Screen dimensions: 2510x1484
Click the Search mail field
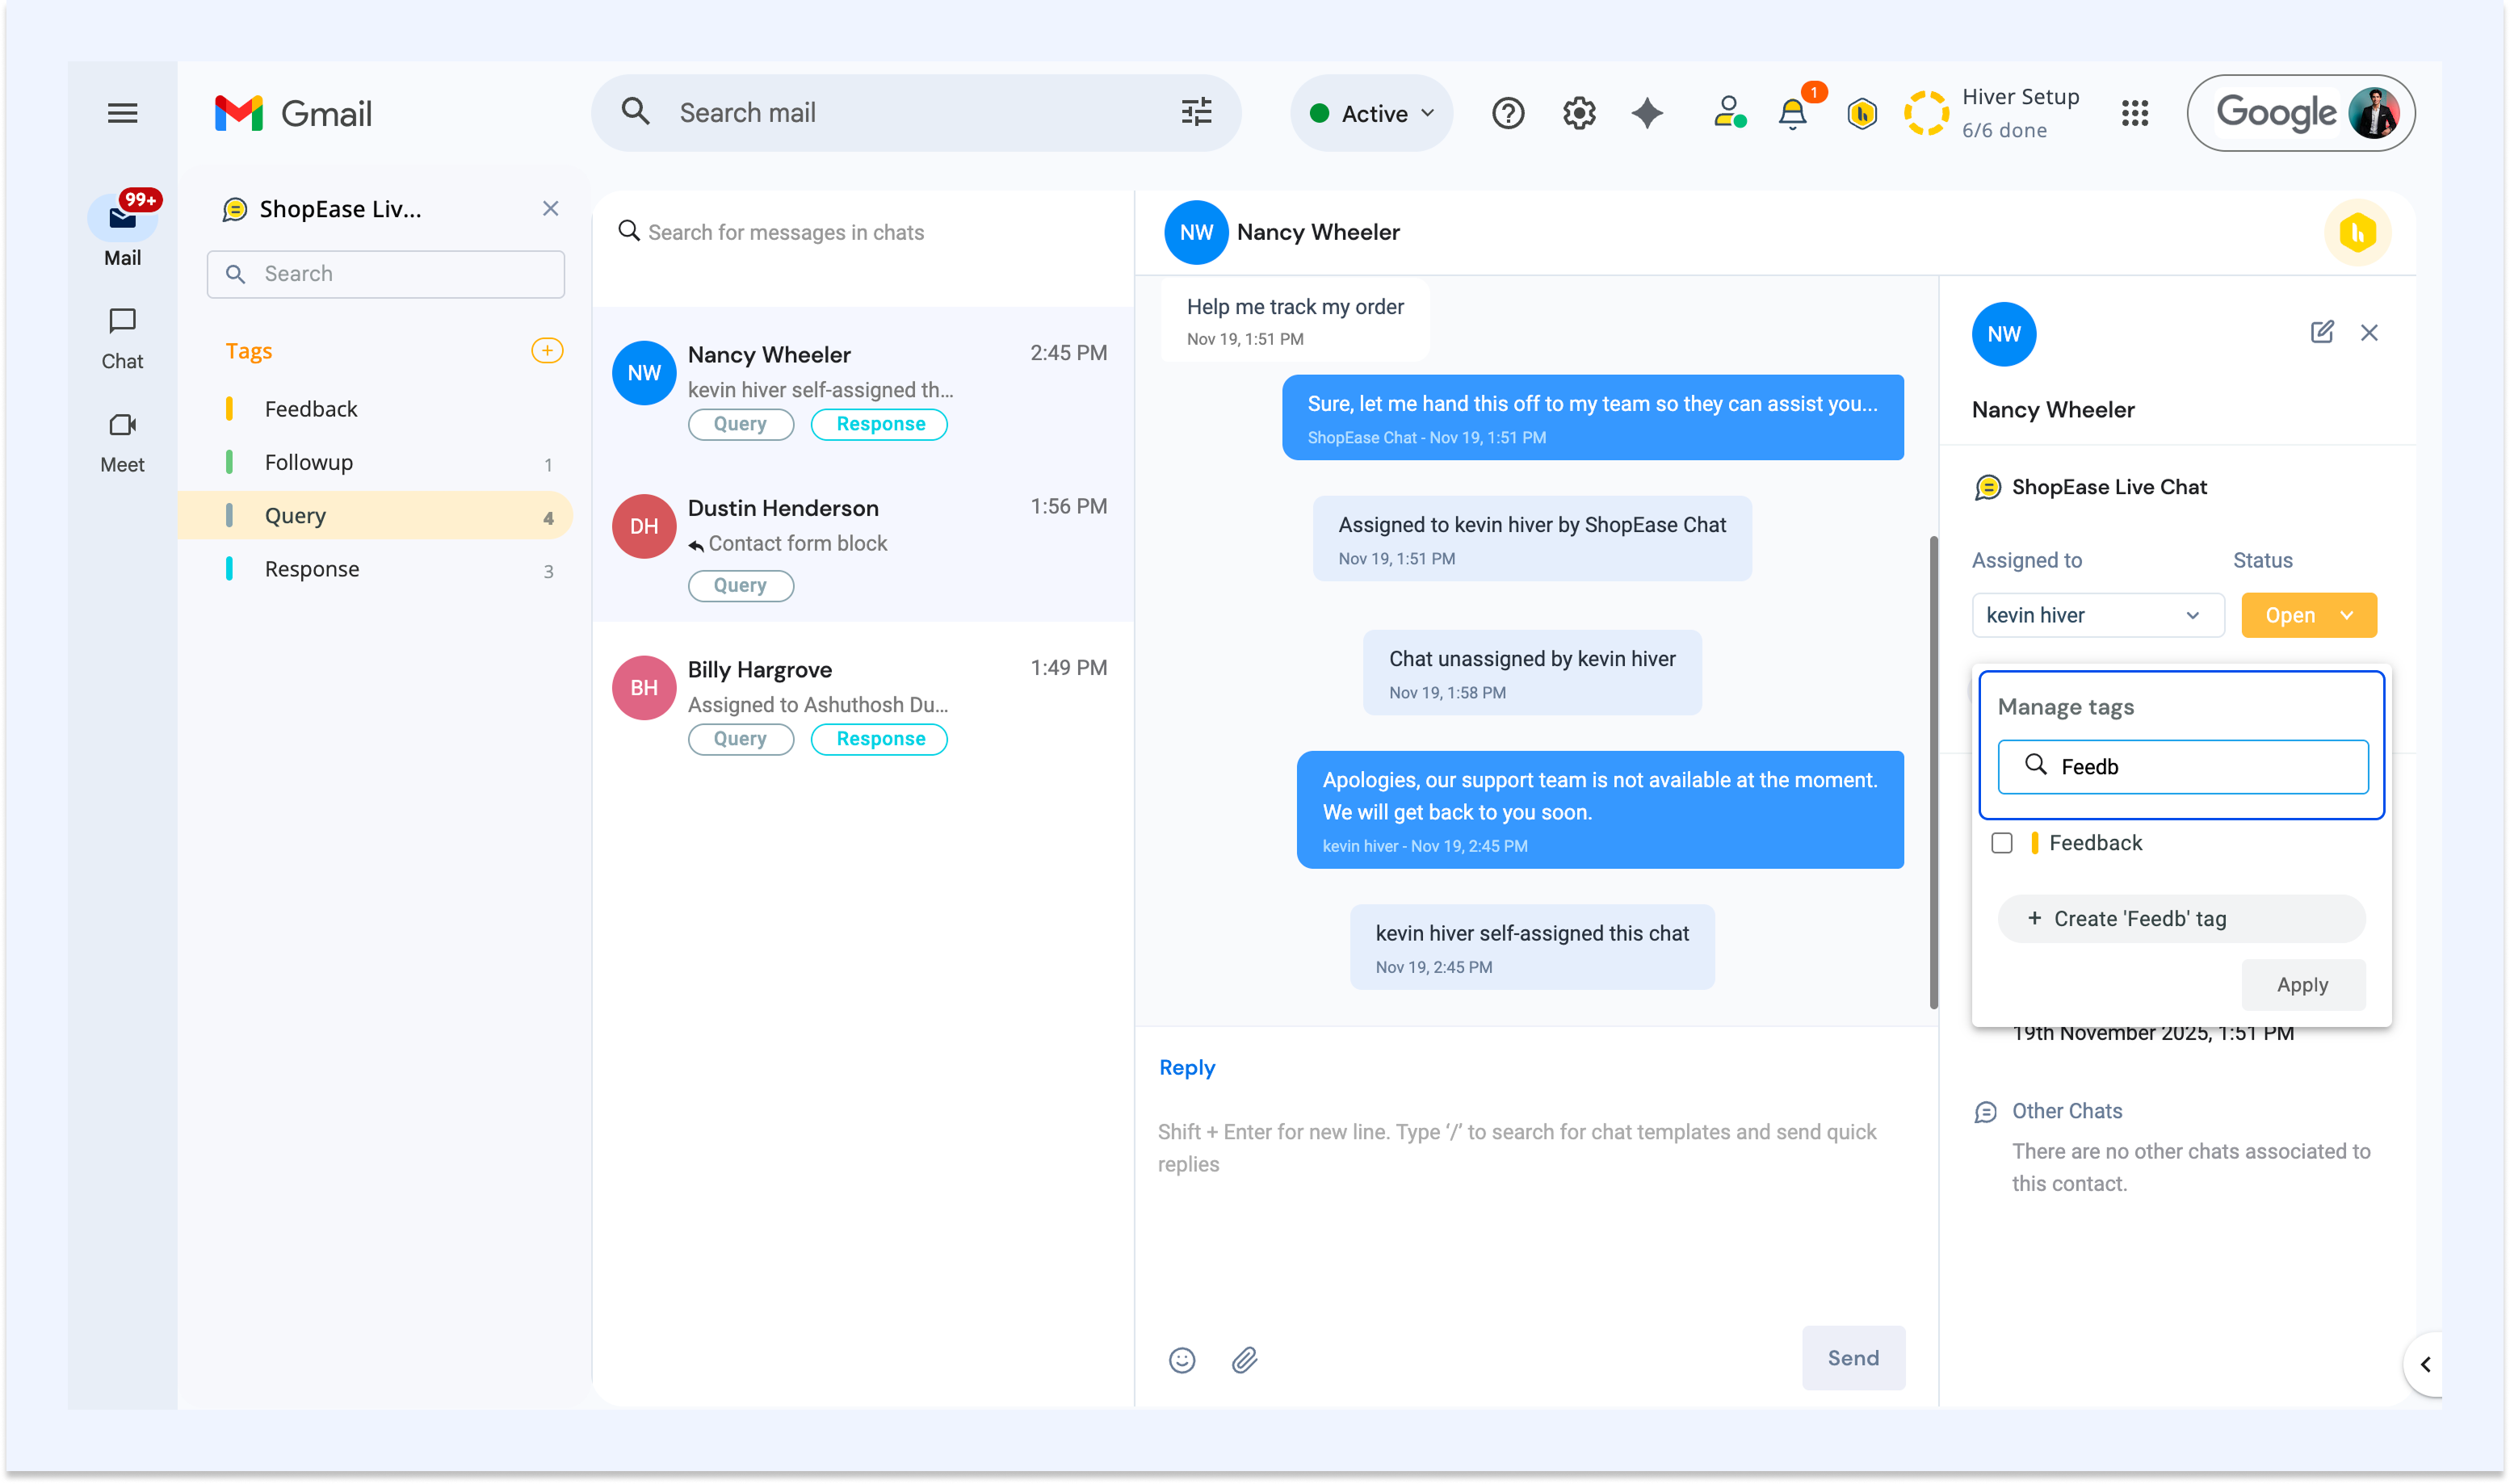(915, 112)
